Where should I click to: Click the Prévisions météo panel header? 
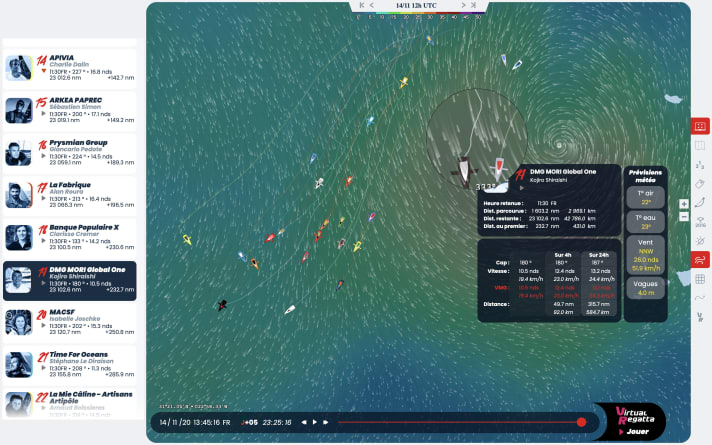click(x=645, y=176)
